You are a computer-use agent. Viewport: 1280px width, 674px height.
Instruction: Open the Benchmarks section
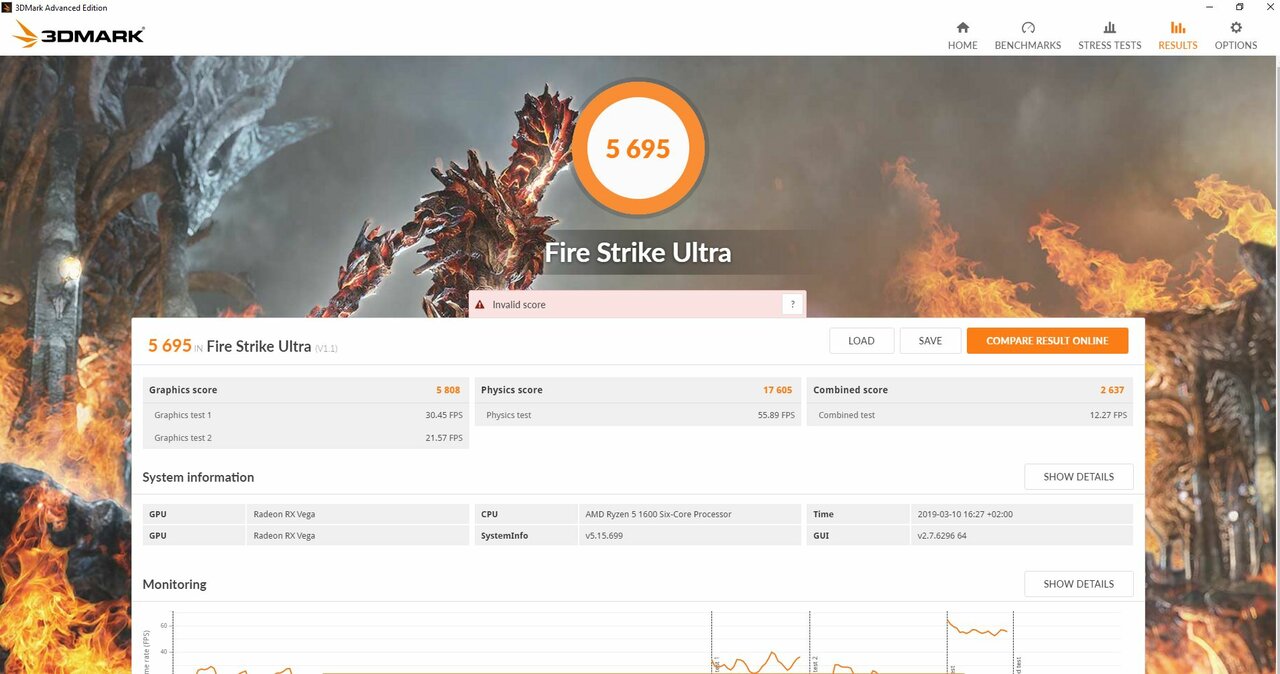coord(1027,35)
